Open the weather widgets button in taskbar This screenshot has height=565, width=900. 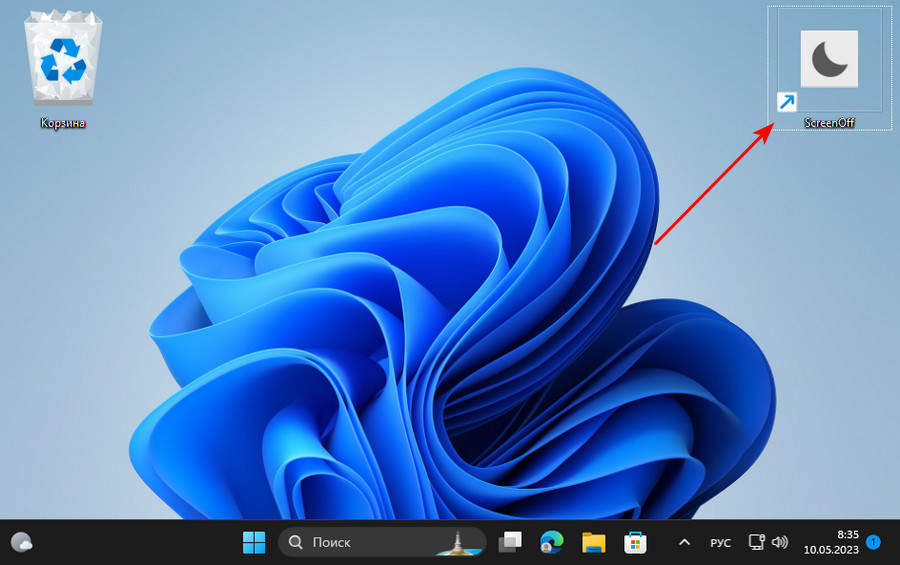(21, 542)
